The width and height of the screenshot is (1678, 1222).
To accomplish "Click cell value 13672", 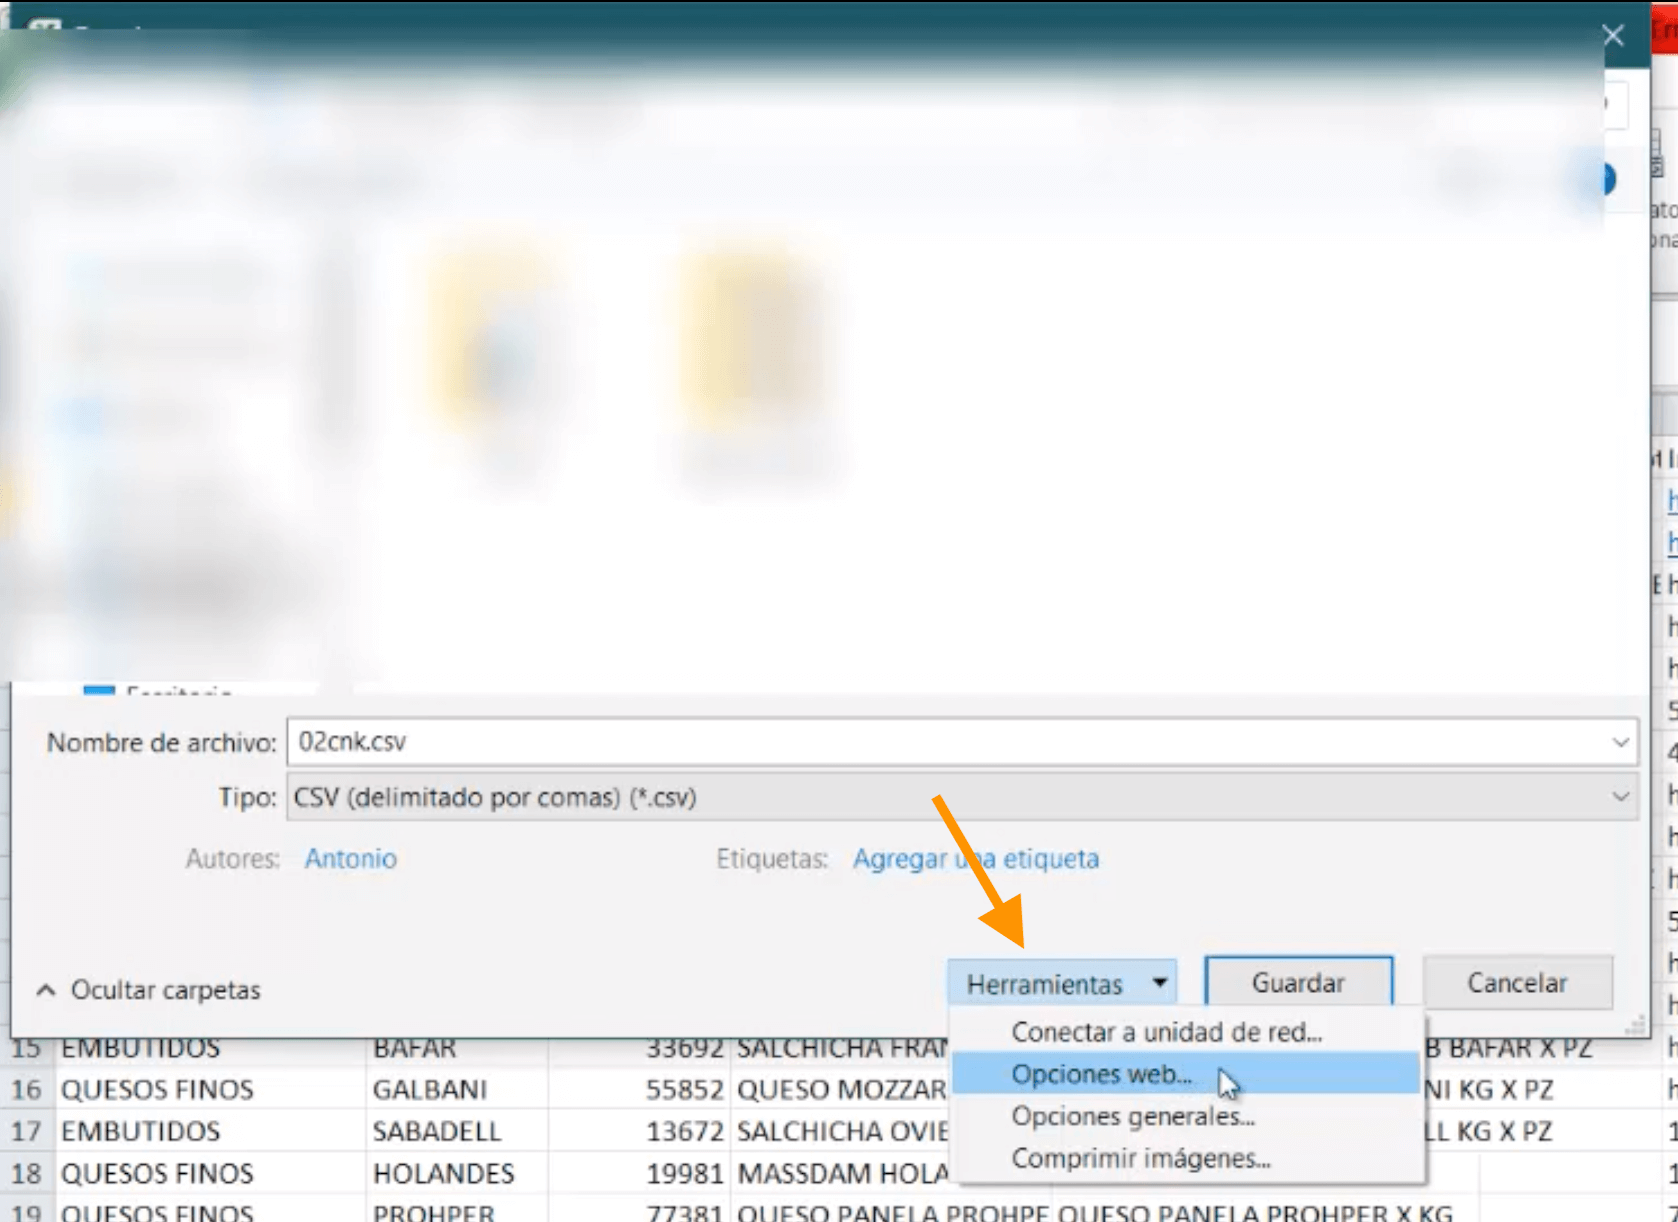I will 640,1131.
